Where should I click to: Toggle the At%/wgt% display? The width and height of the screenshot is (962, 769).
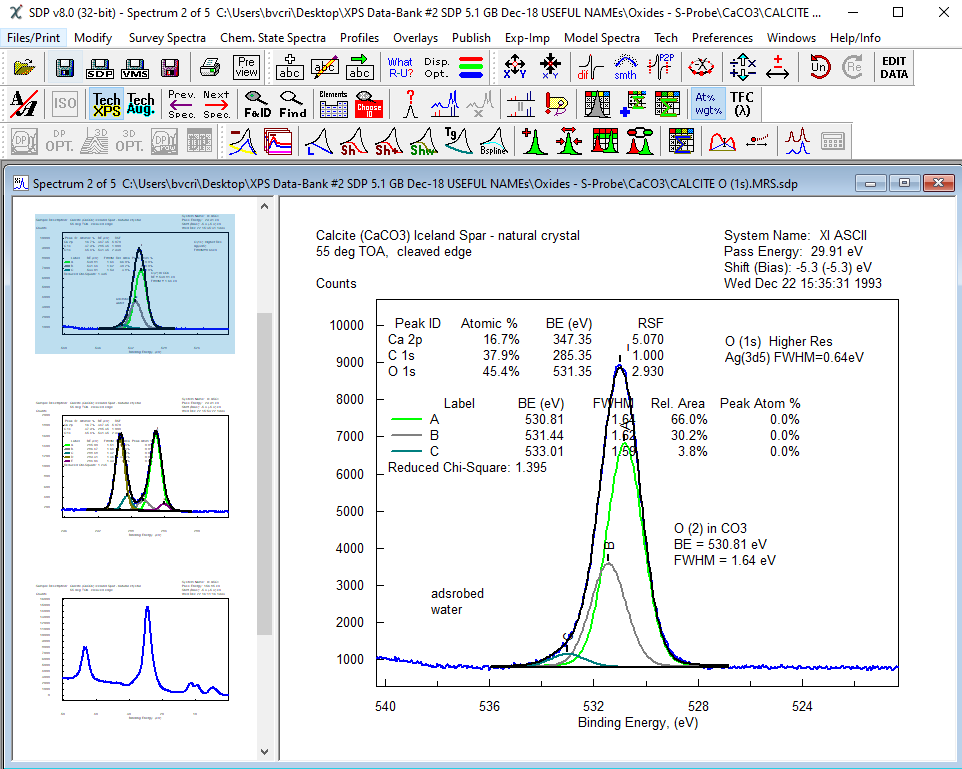[x=708, y=104]
